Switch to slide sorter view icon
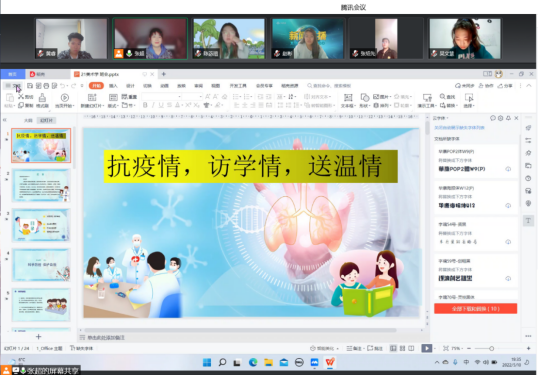The height and width of the screenshot is (375, 539). coord(403,348)
